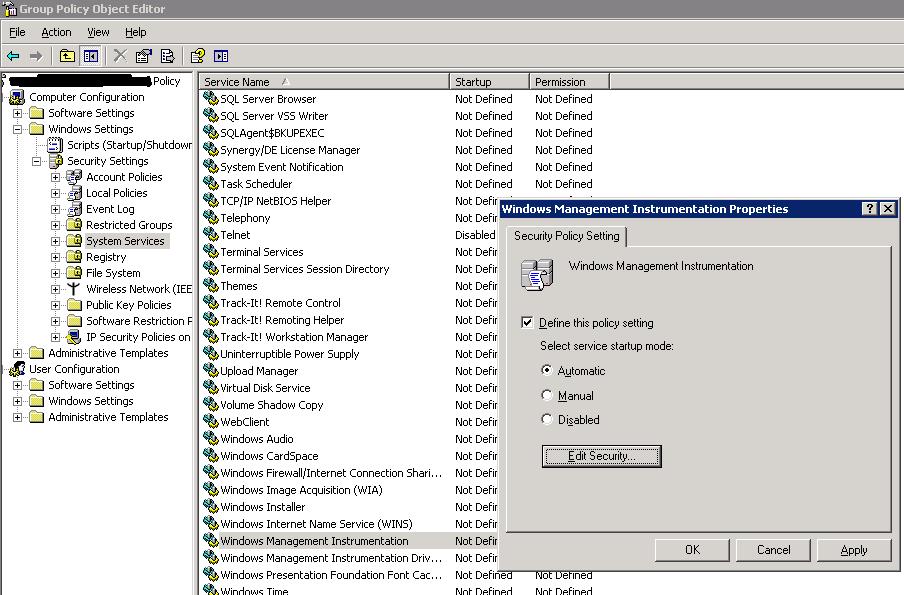
Task: Select the Manual startup mode radio button
Action: coord(546,394)
